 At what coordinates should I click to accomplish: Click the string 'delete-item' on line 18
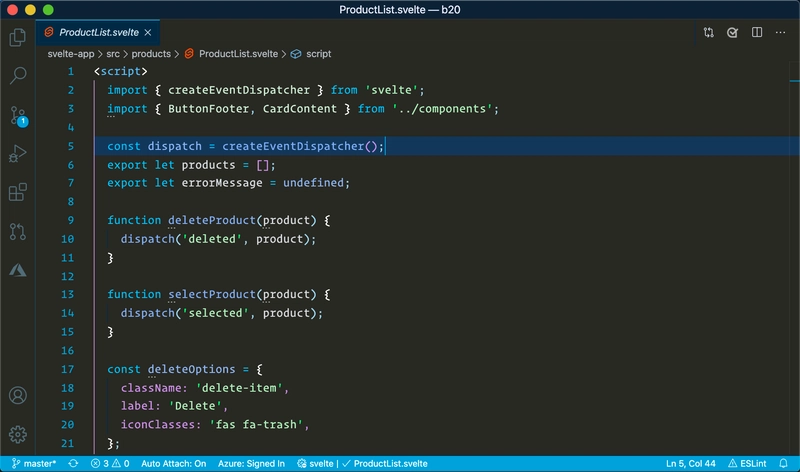(239, 388)
